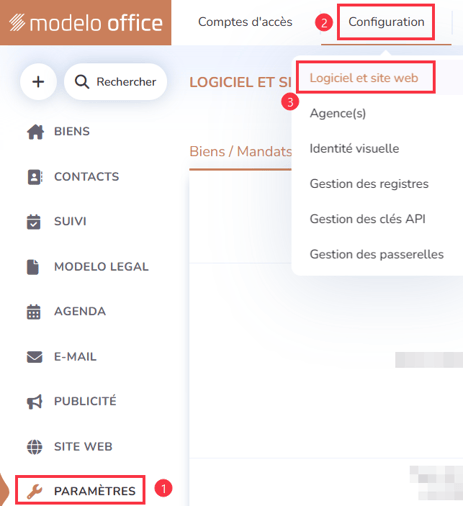Image resolution: width=463 pixels, height=506 pixels.
Task: Select Gestion des passerelles entry
Action: [x=377, y=254]
